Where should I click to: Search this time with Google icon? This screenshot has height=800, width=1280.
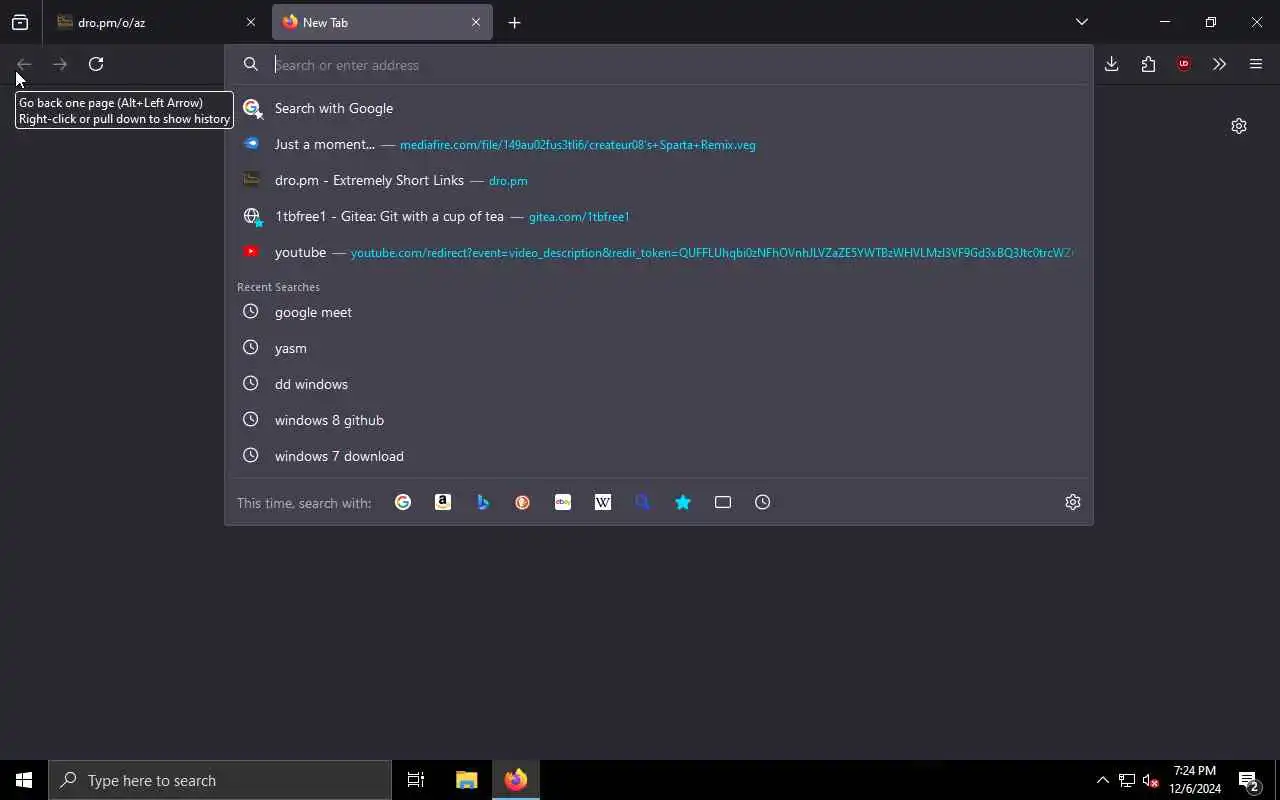point(403,502)
